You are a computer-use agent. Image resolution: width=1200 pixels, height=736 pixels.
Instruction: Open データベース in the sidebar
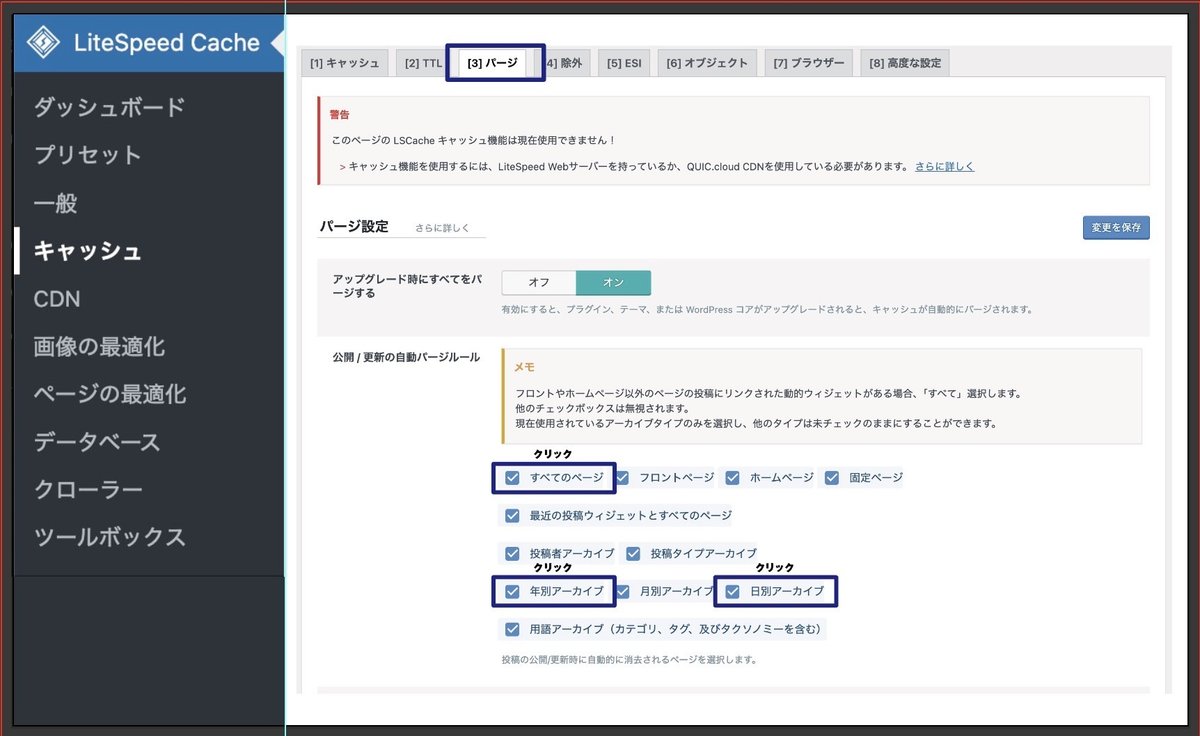(x=98, y=442)
